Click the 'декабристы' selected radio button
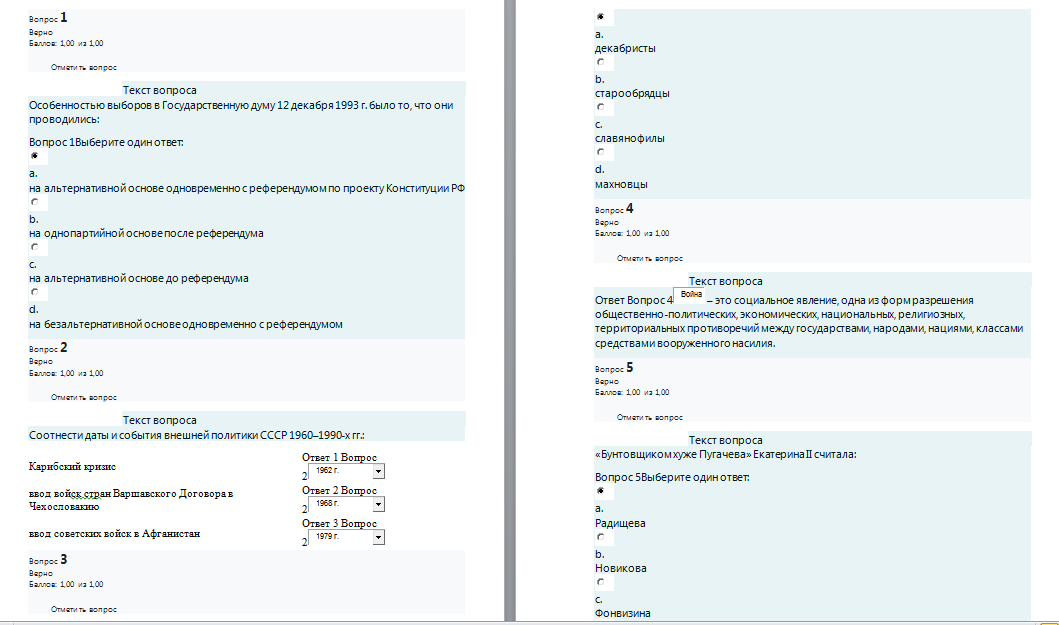 point(600,17)
